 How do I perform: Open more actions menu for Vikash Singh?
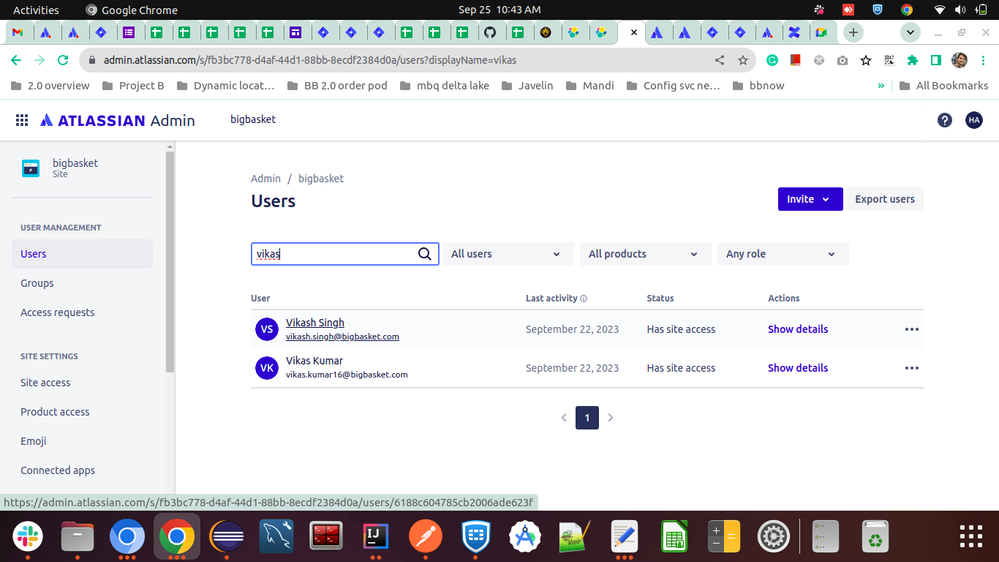click(x=912, y=329)
